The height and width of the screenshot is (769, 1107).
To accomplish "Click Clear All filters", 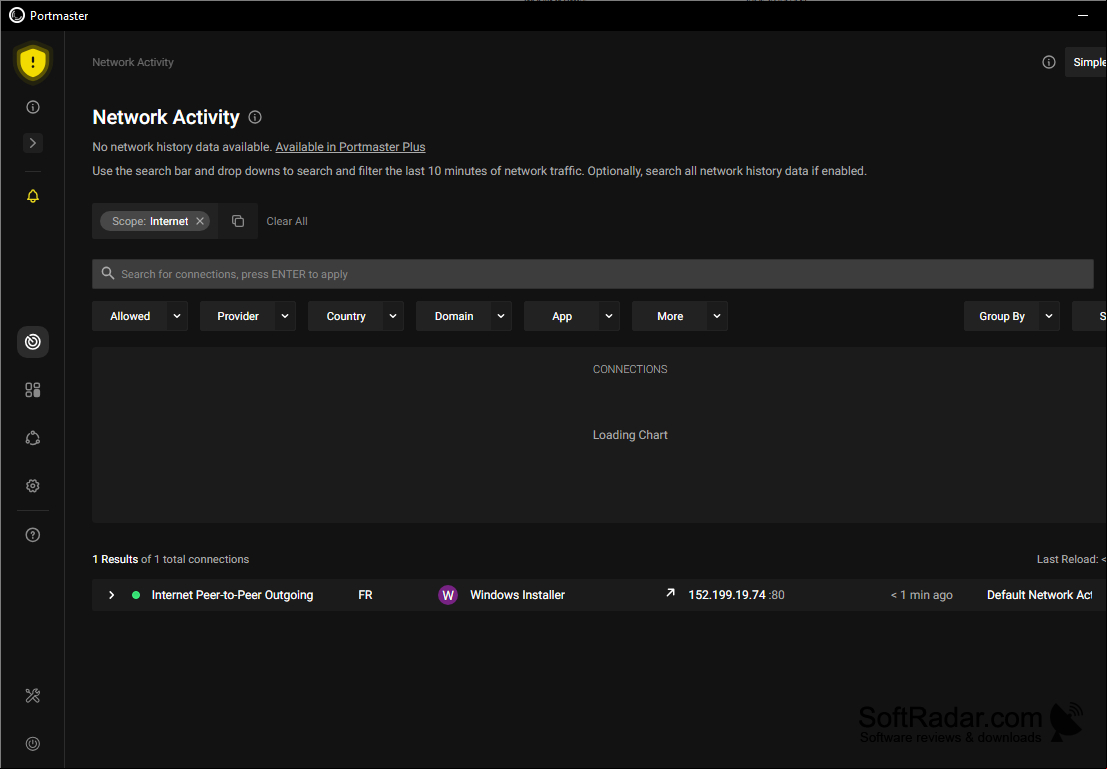I will coord(287,221).
